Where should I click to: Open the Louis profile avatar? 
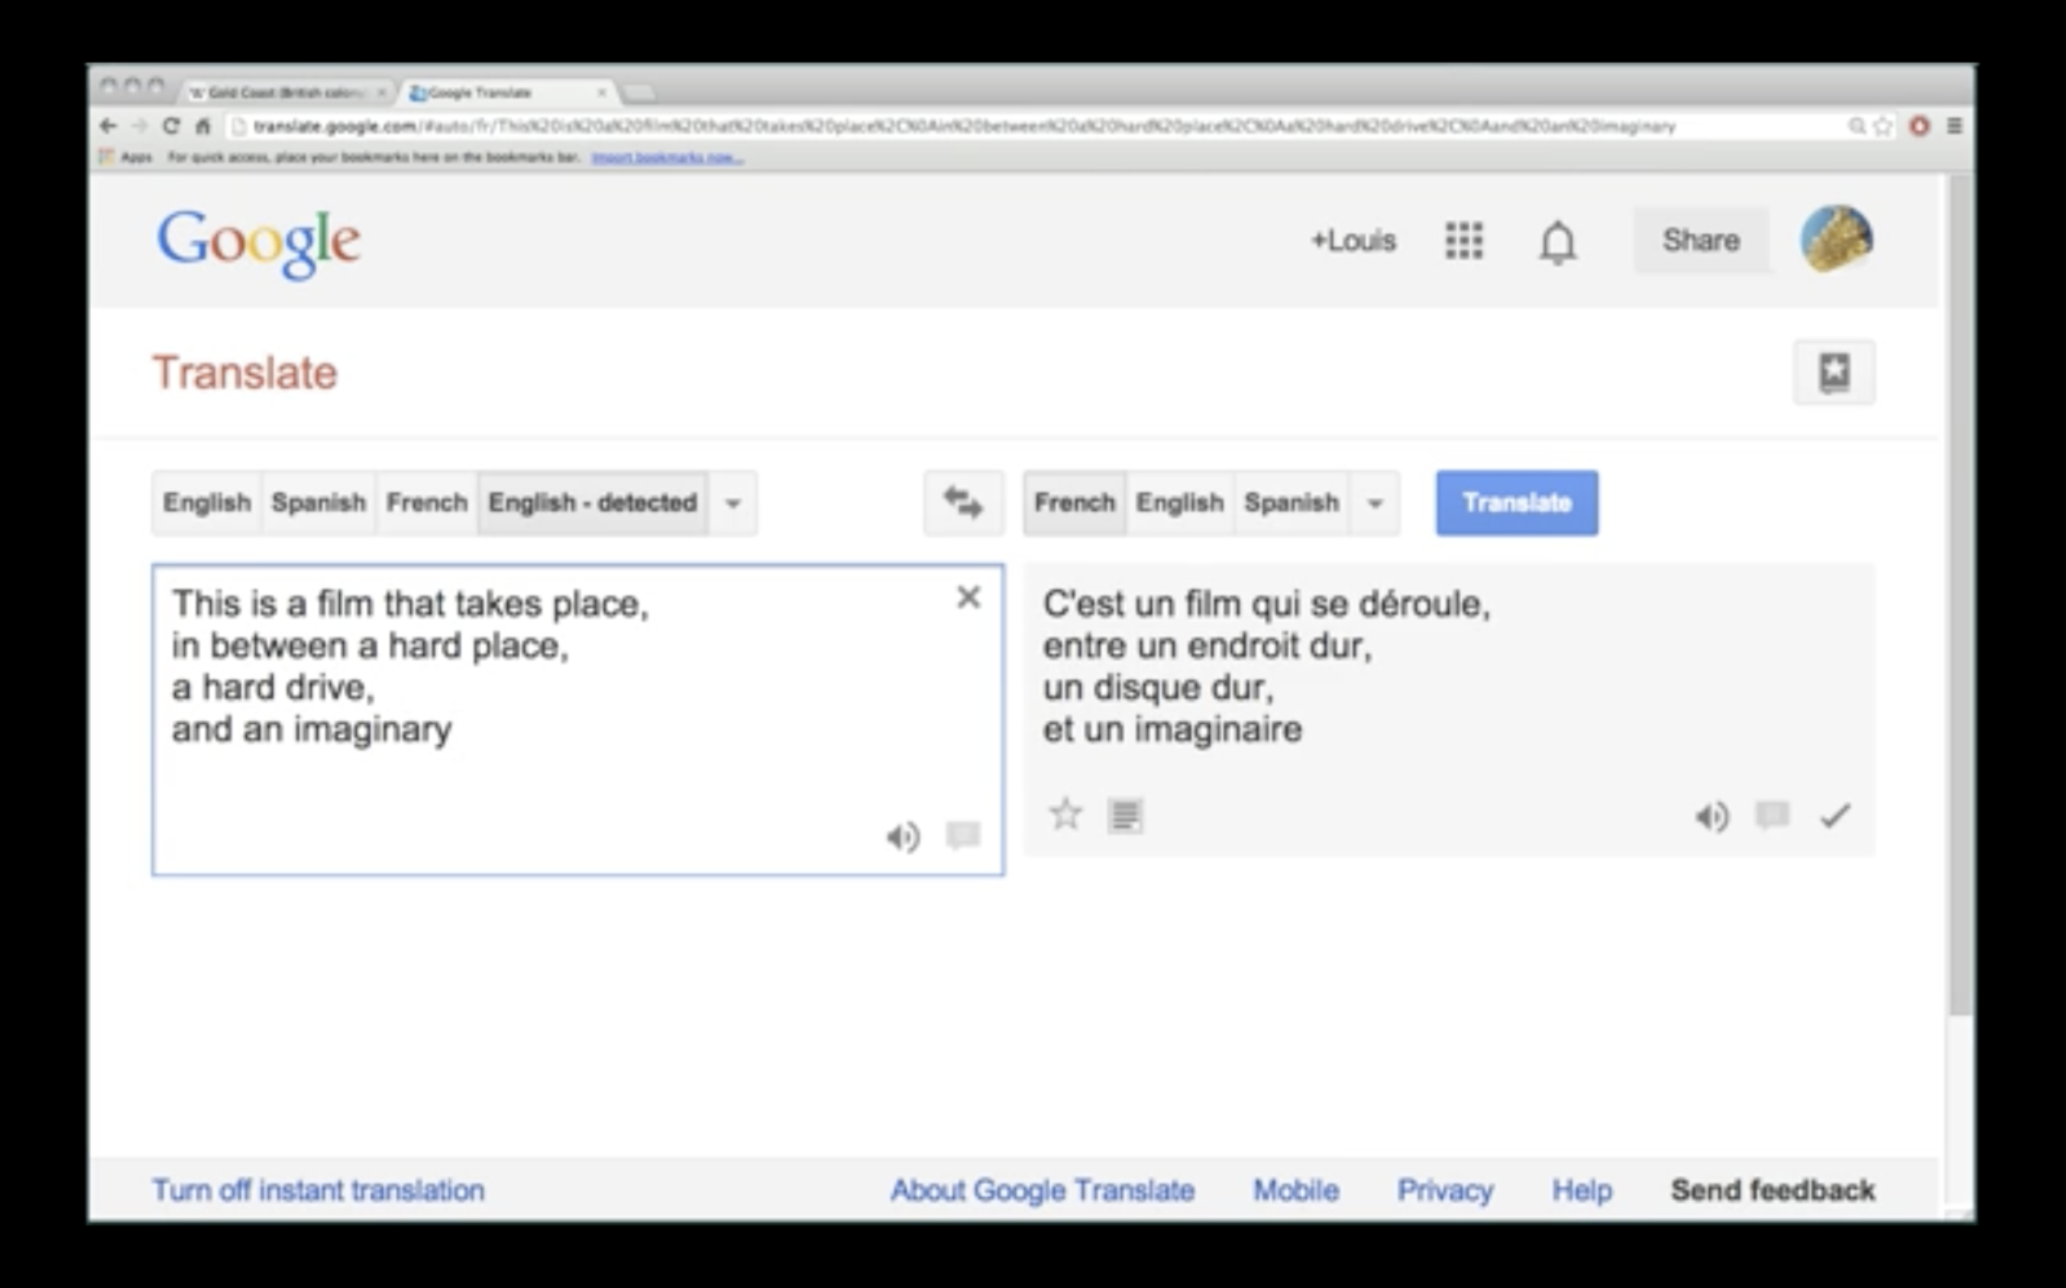(x=1836, y=240)
